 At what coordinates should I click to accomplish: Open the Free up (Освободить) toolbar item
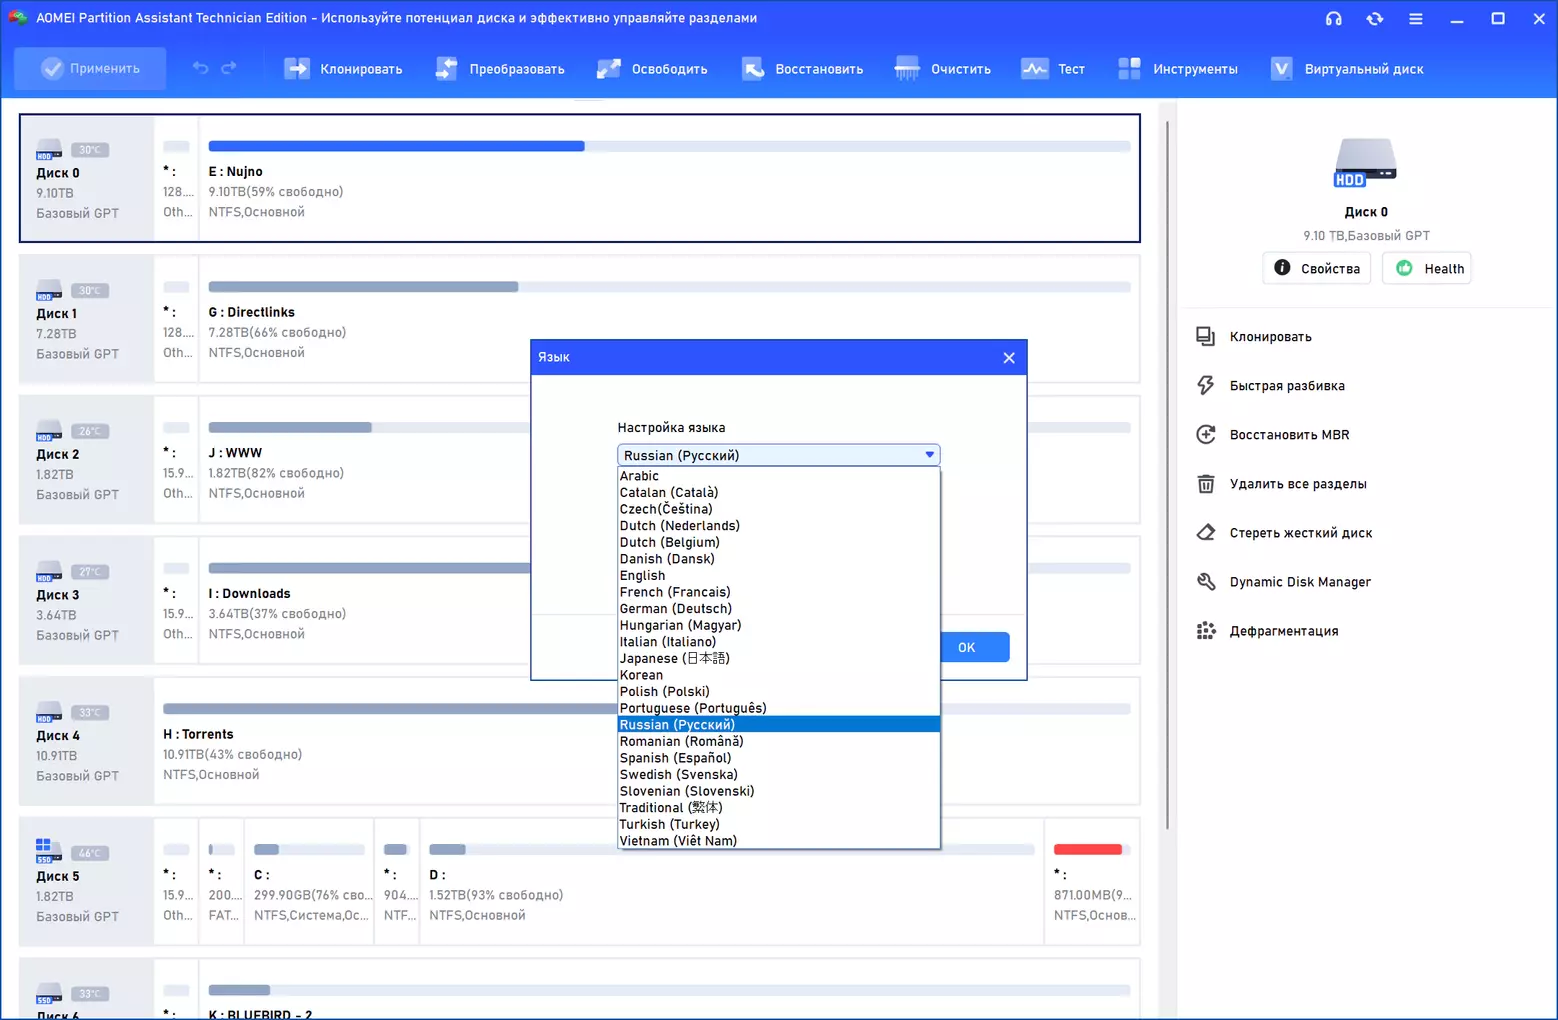click(x=652, y=69)
